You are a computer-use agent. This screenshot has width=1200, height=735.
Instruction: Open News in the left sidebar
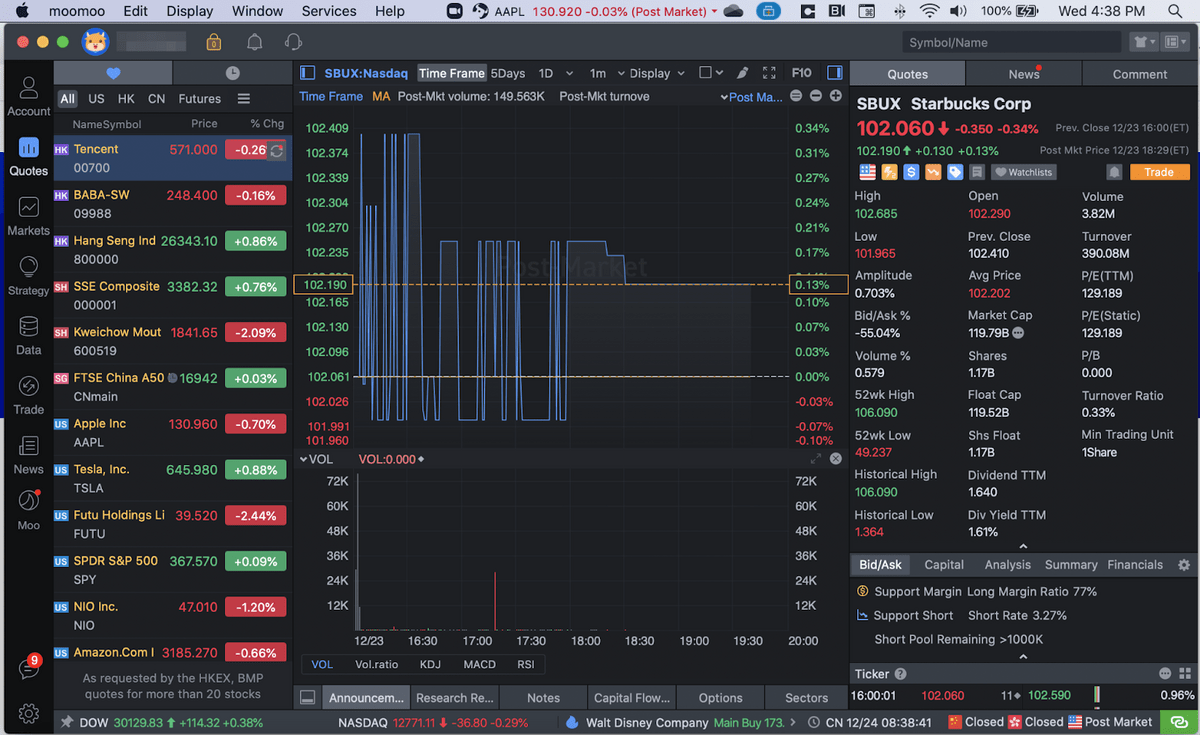[28, 455]
